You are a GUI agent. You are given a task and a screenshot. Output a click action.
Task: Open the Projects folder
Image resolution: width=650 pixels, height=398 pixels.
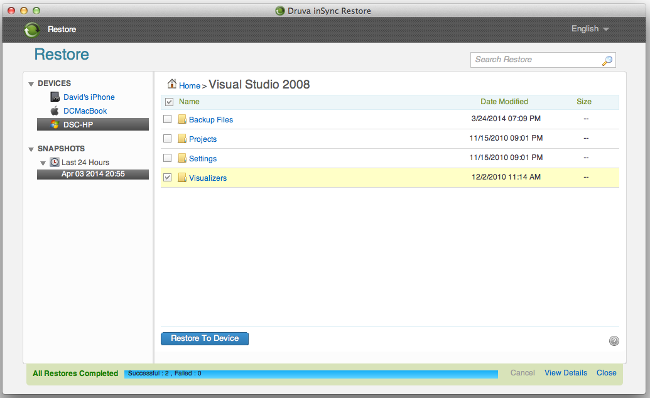point(203,139)
